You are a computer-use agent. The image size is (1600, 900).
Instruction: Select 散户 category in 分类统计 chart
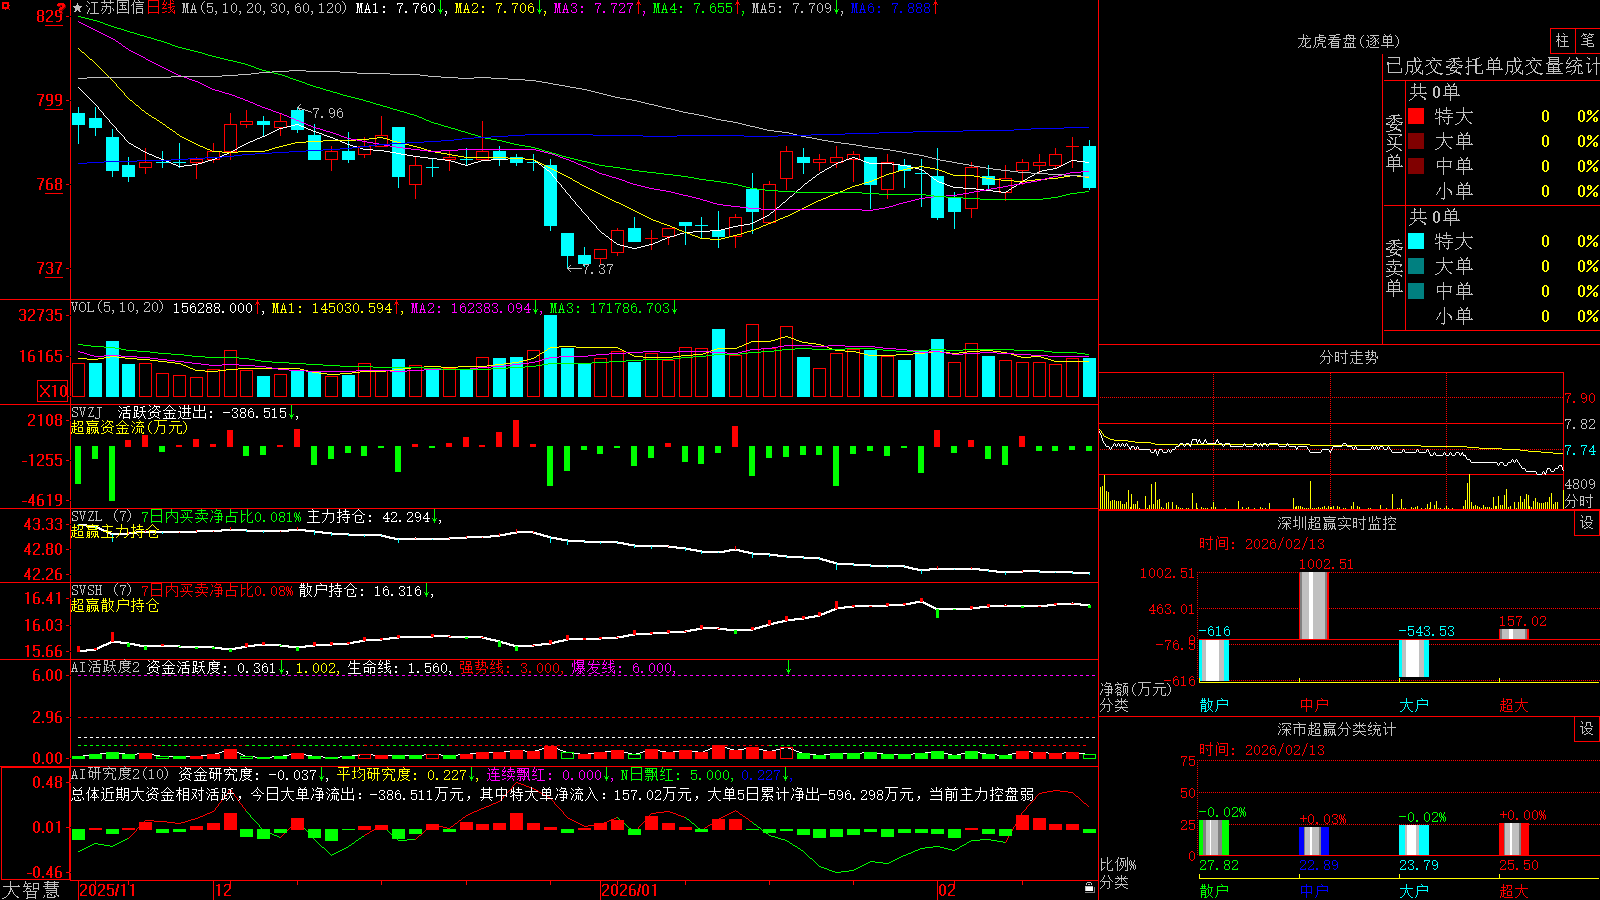pyautogui.click(x=1214, y=890)
